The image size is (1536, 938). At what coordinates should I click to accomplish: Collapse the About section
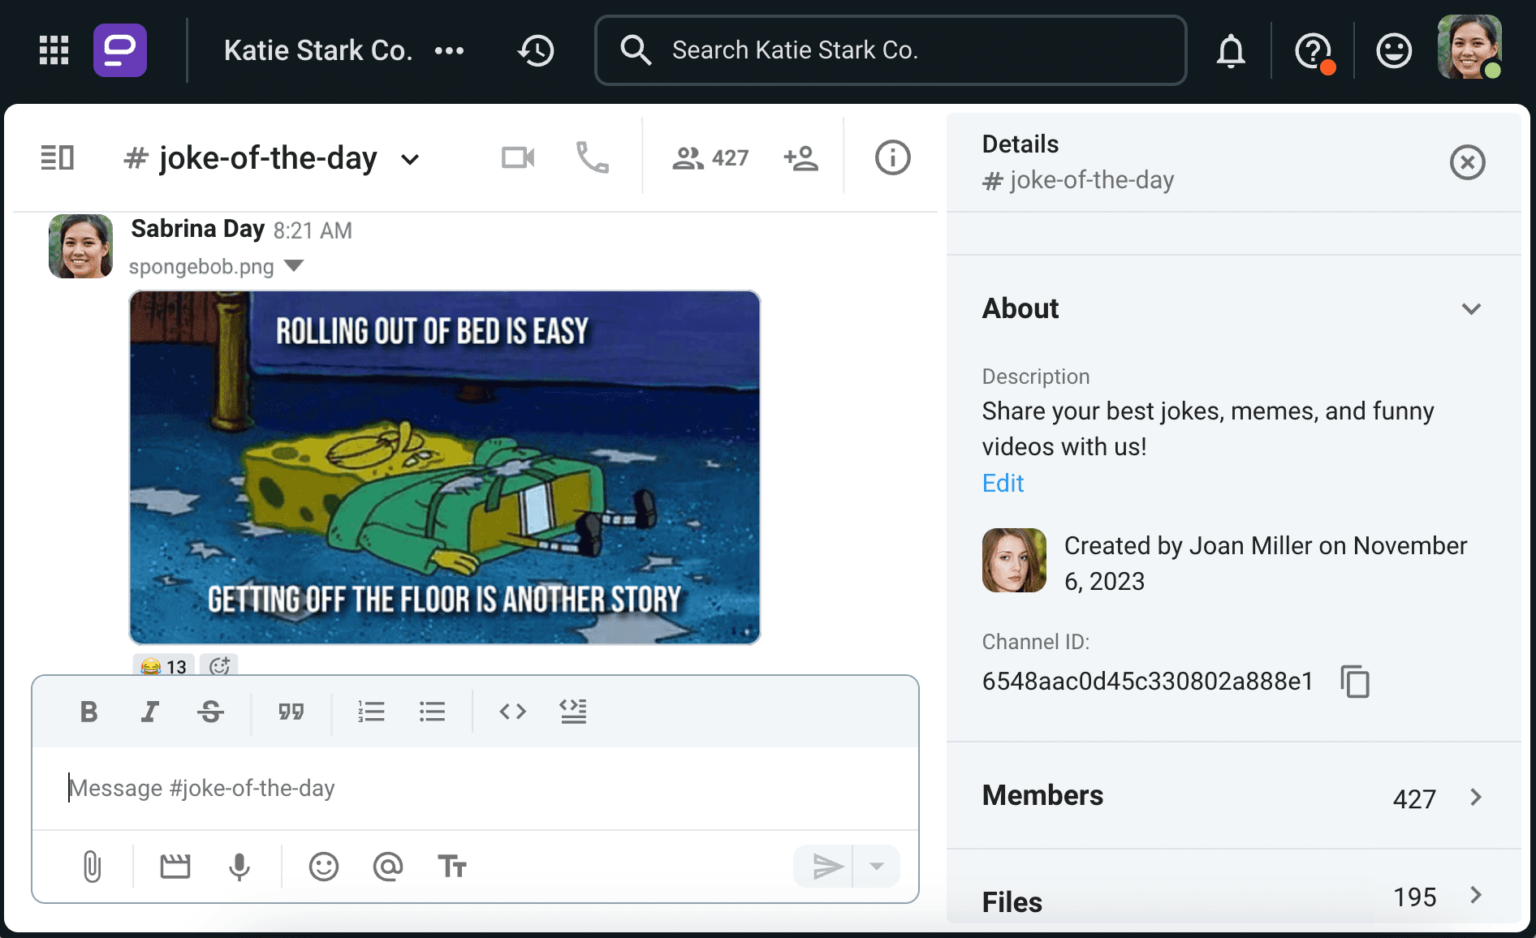point(1471,308)
